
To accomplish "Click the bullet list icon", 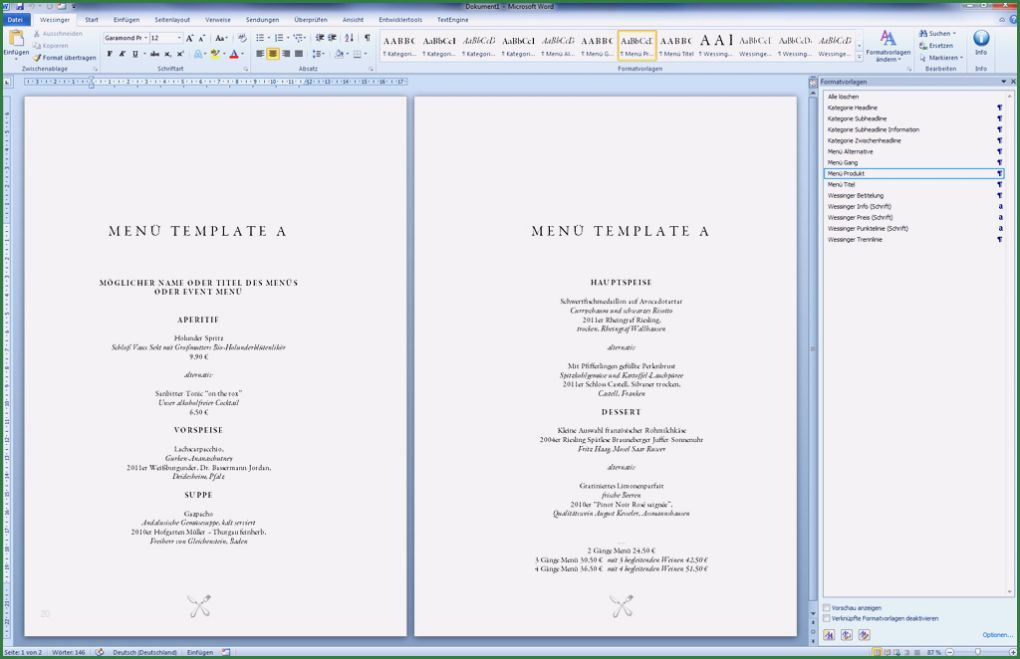I will (x=260, y=38).
